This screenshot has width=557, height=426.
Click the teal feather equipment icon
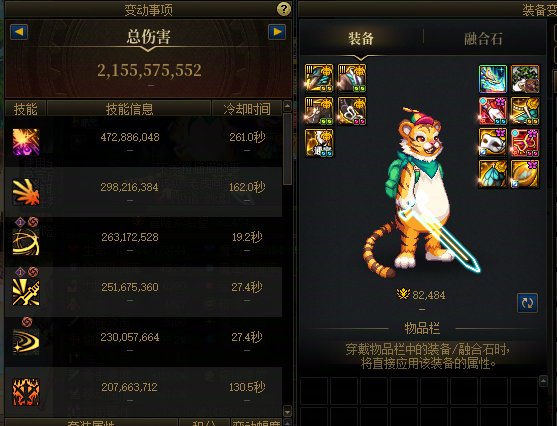(493, 79)
